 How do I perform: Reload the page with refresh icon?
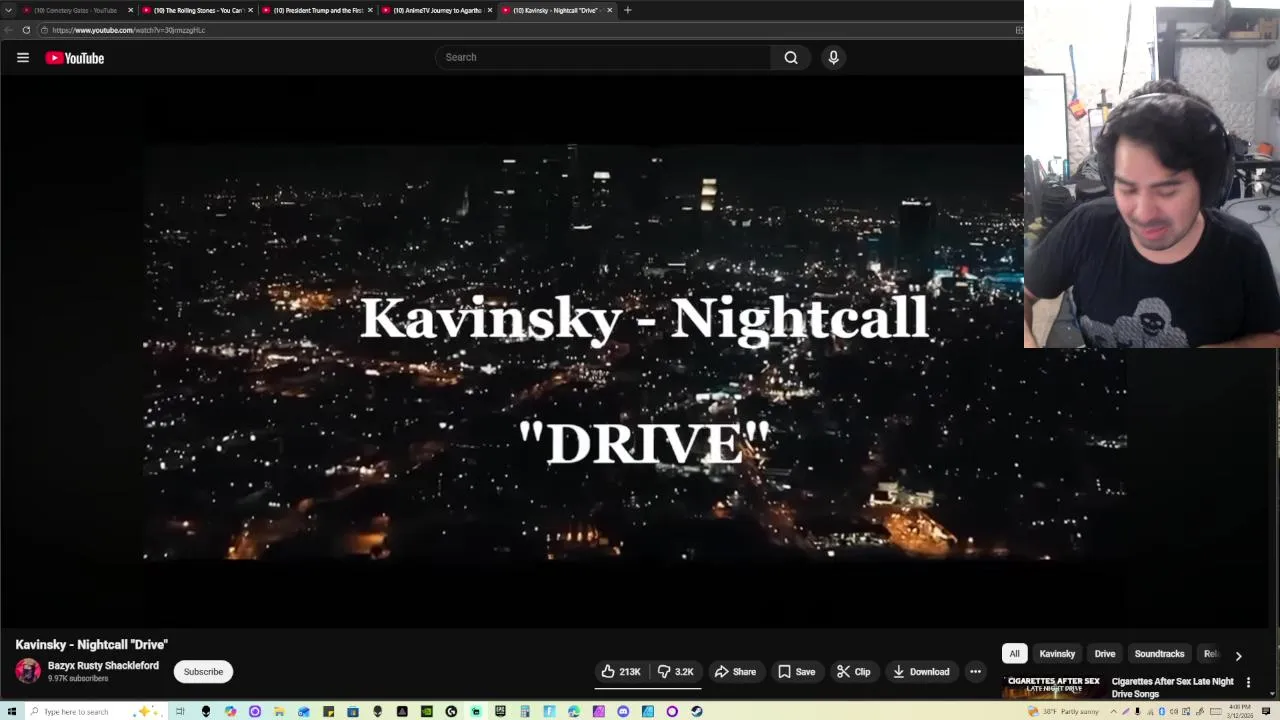pyautogui.click(x=26, y=30)
